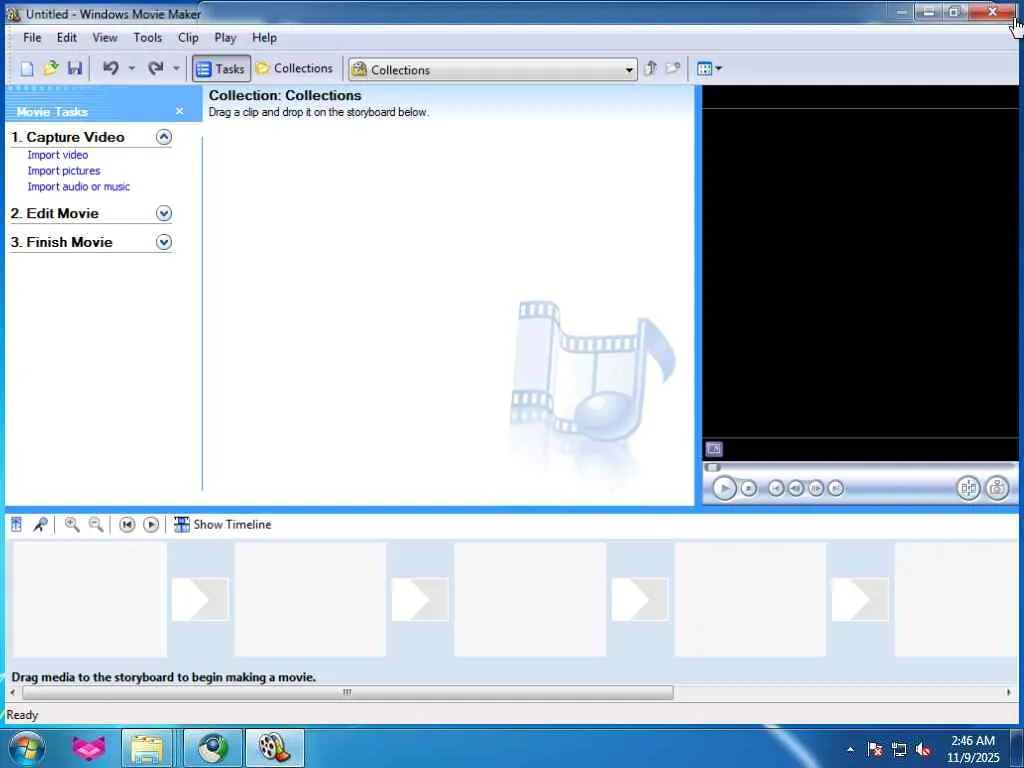Open the Views dropdown button
Image resolution: width=1024 pixels, height=768 pixels.
coord(709,68)
